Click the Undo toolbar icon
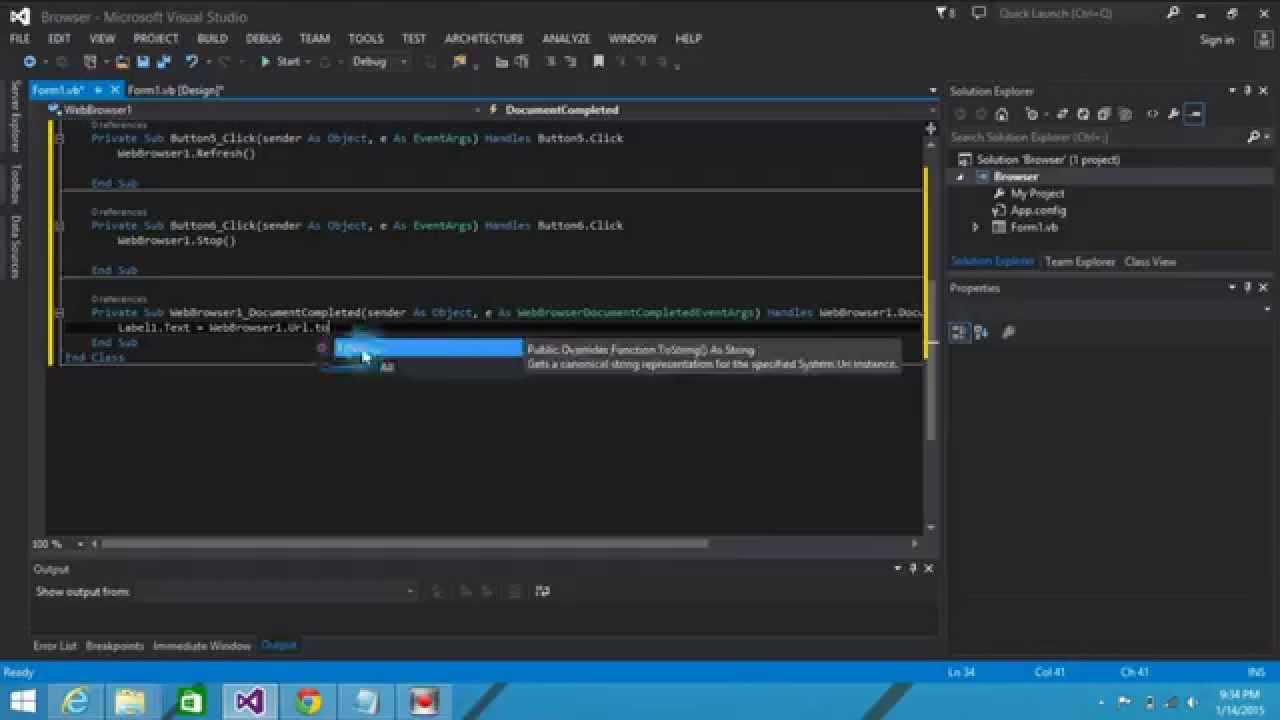 [191, 62]
